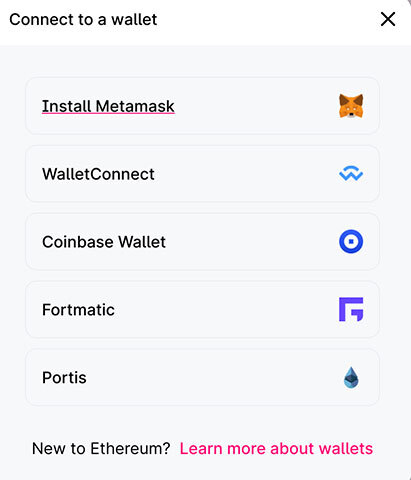The width and height of the screenshot is (411, 480).
Task: Choose the WalletConnect label text
Action: point(98,174)
